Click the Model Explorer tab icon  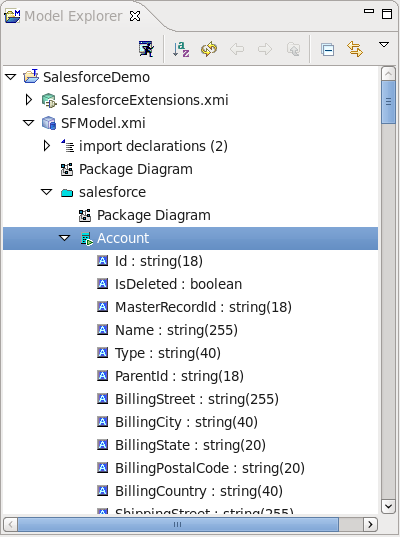pyautogui.click(x=12, y=16)
